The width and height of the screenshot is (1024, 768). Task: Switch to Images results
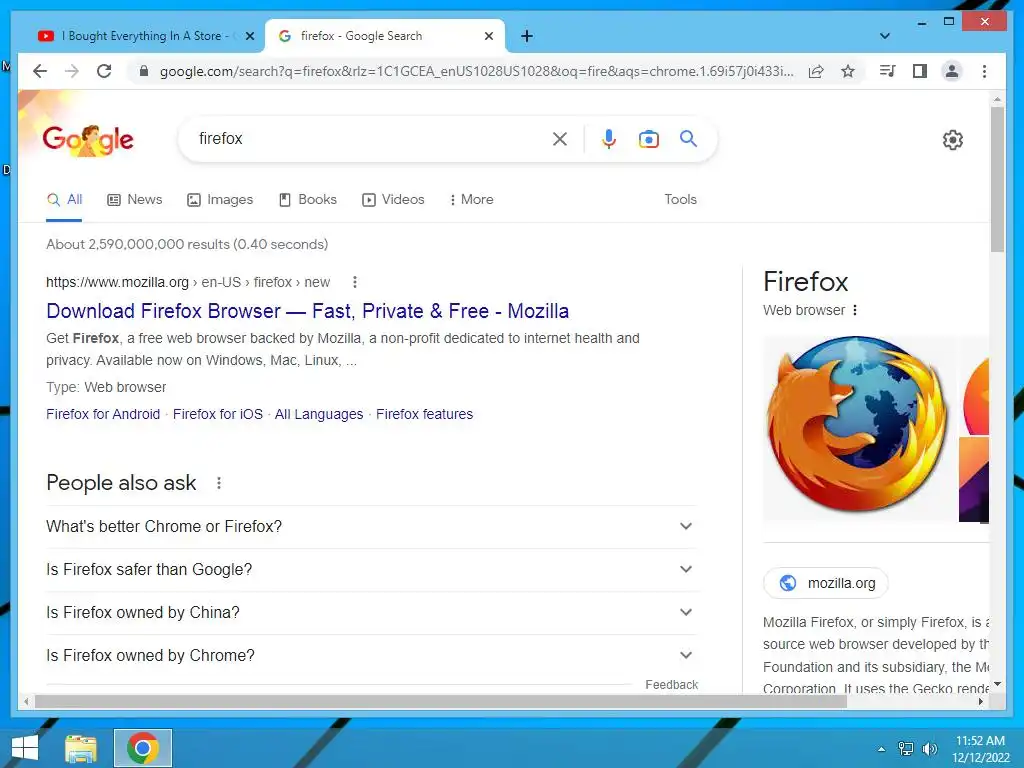(x=220, y=199)
